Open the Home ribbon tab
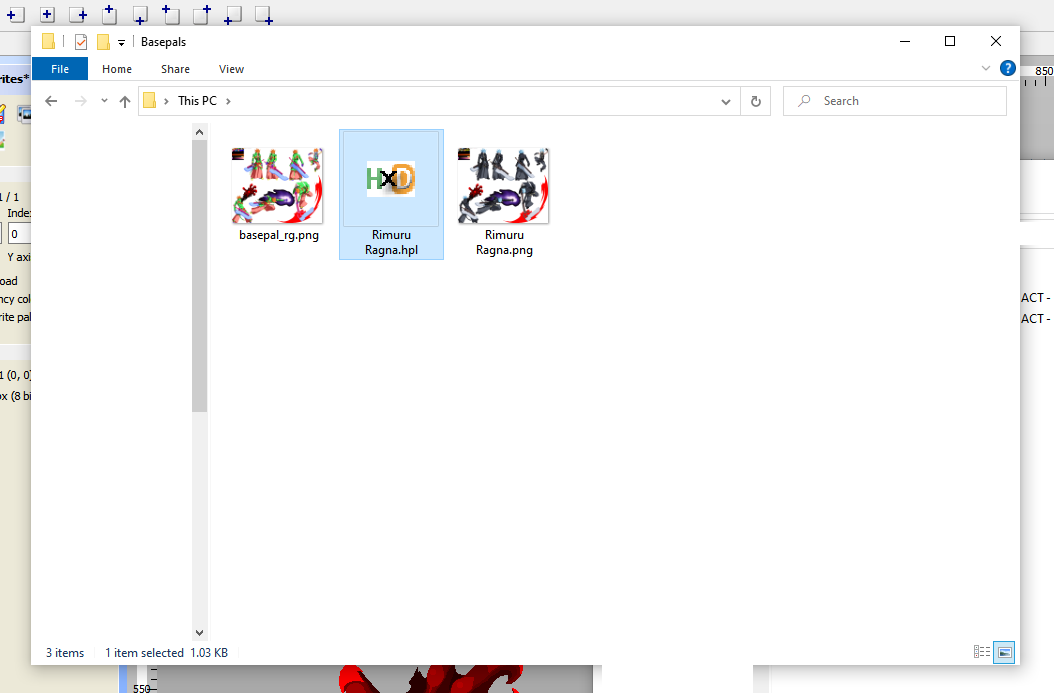Viewport: 1054px width, 693px height. click(117, 69)
